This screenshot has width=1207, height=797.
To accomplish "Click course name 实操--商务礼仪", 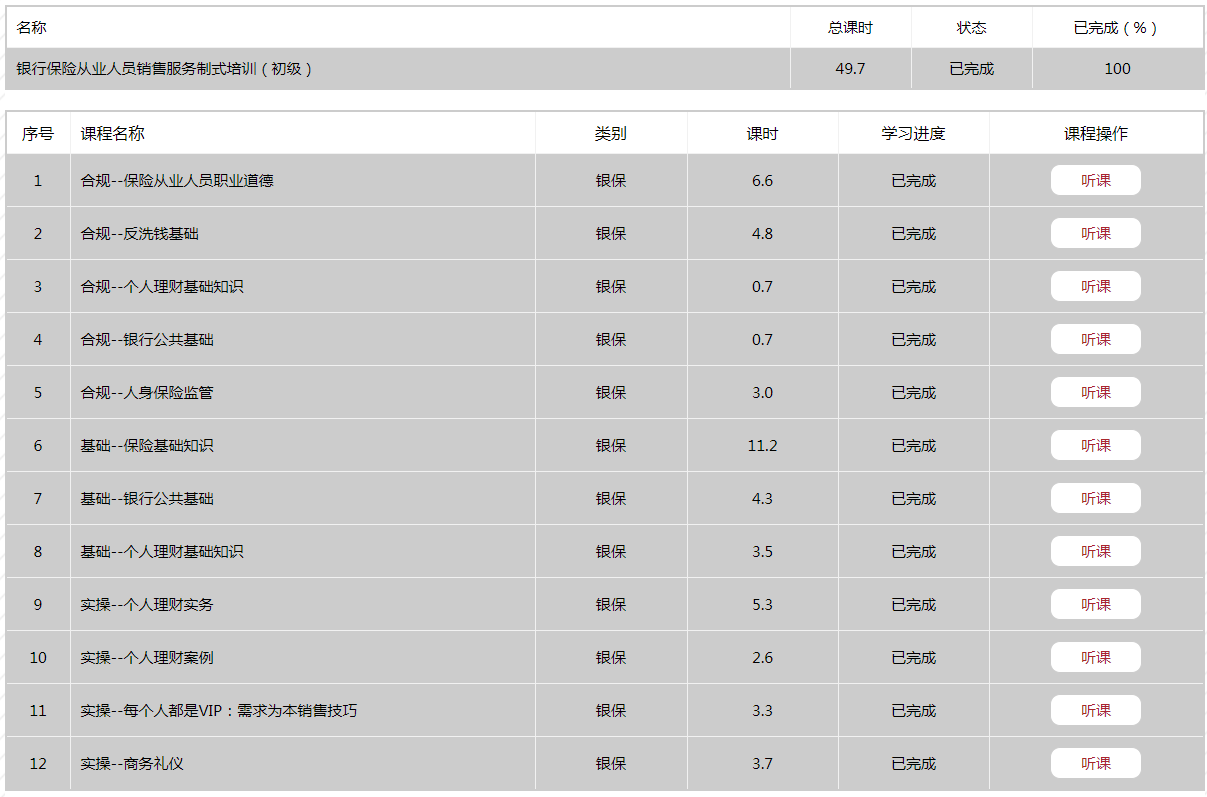I will pos(132,764).
